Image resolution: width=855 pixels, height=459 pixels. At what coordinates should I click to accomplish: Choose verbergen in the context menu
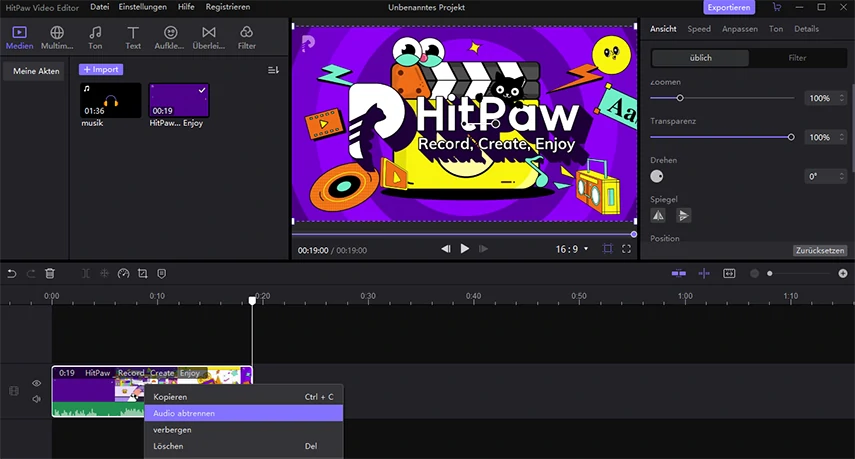click(x=244, y=430)
